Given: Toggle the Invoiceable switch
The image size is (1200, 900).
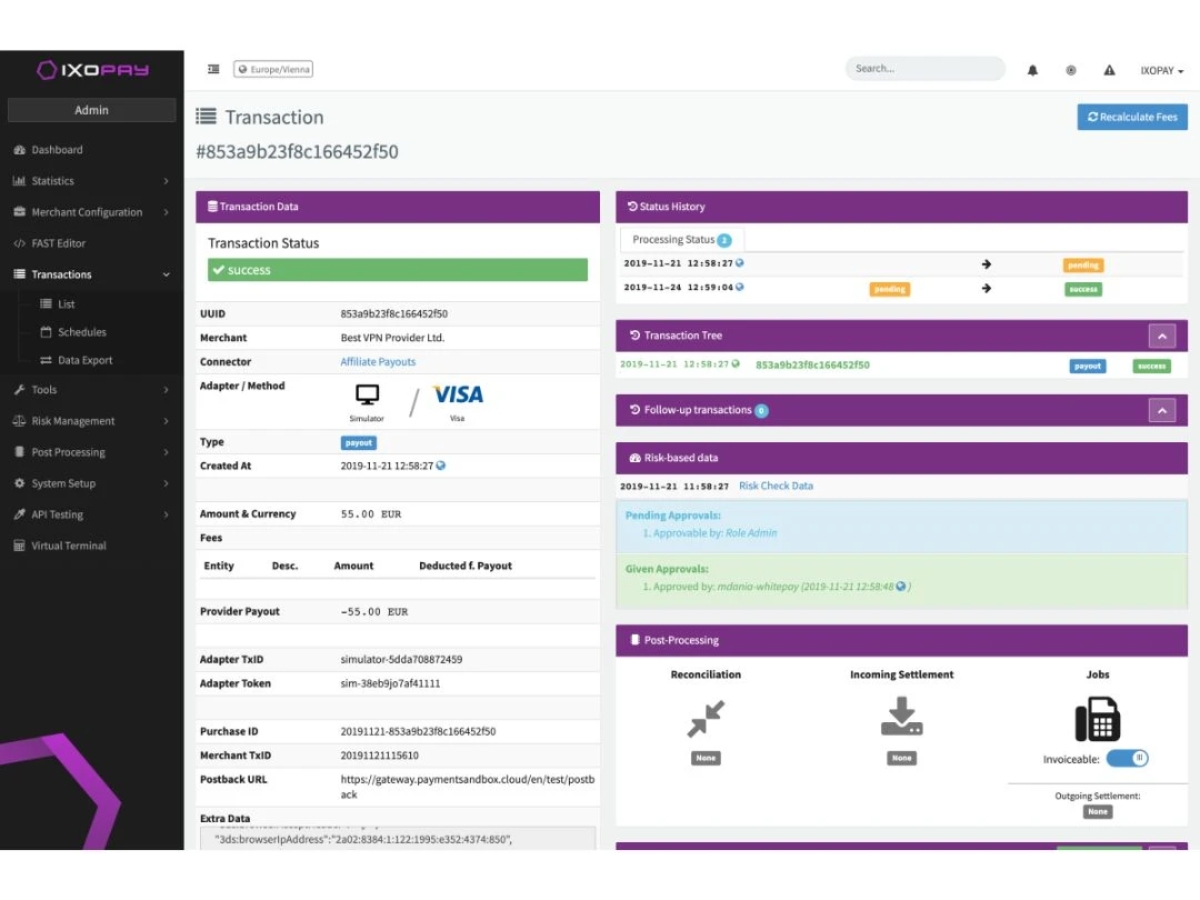Looking at the screenshot, I should tap(1127, 758).
